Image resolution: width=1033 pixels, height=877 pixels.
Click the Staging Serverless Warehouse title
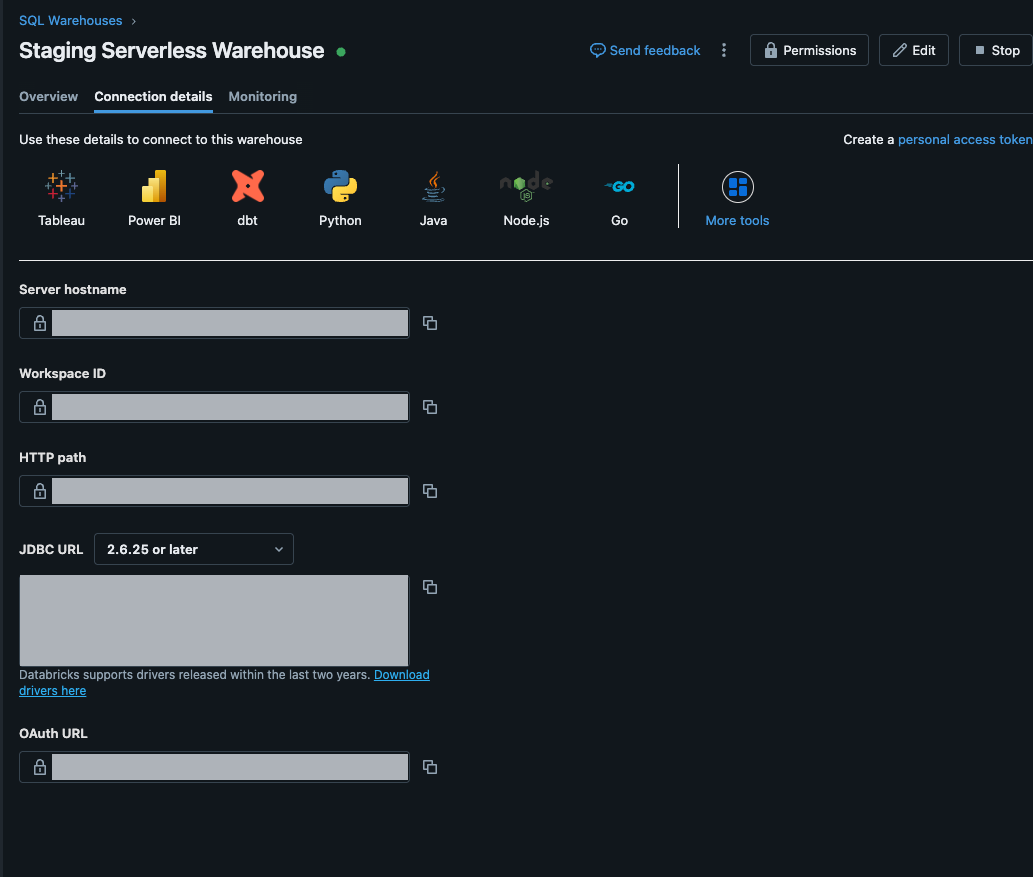[171, 51]
